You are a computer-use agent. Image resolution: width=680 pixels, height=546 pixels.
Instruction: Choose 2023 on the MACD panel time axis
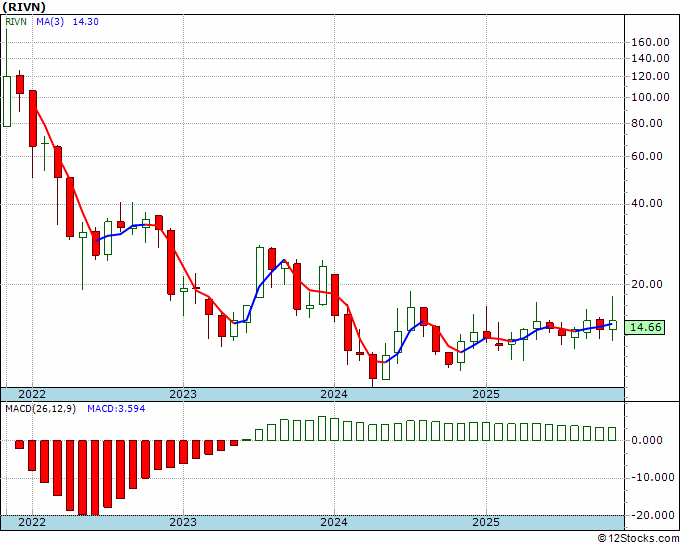(x=183, y=522)
